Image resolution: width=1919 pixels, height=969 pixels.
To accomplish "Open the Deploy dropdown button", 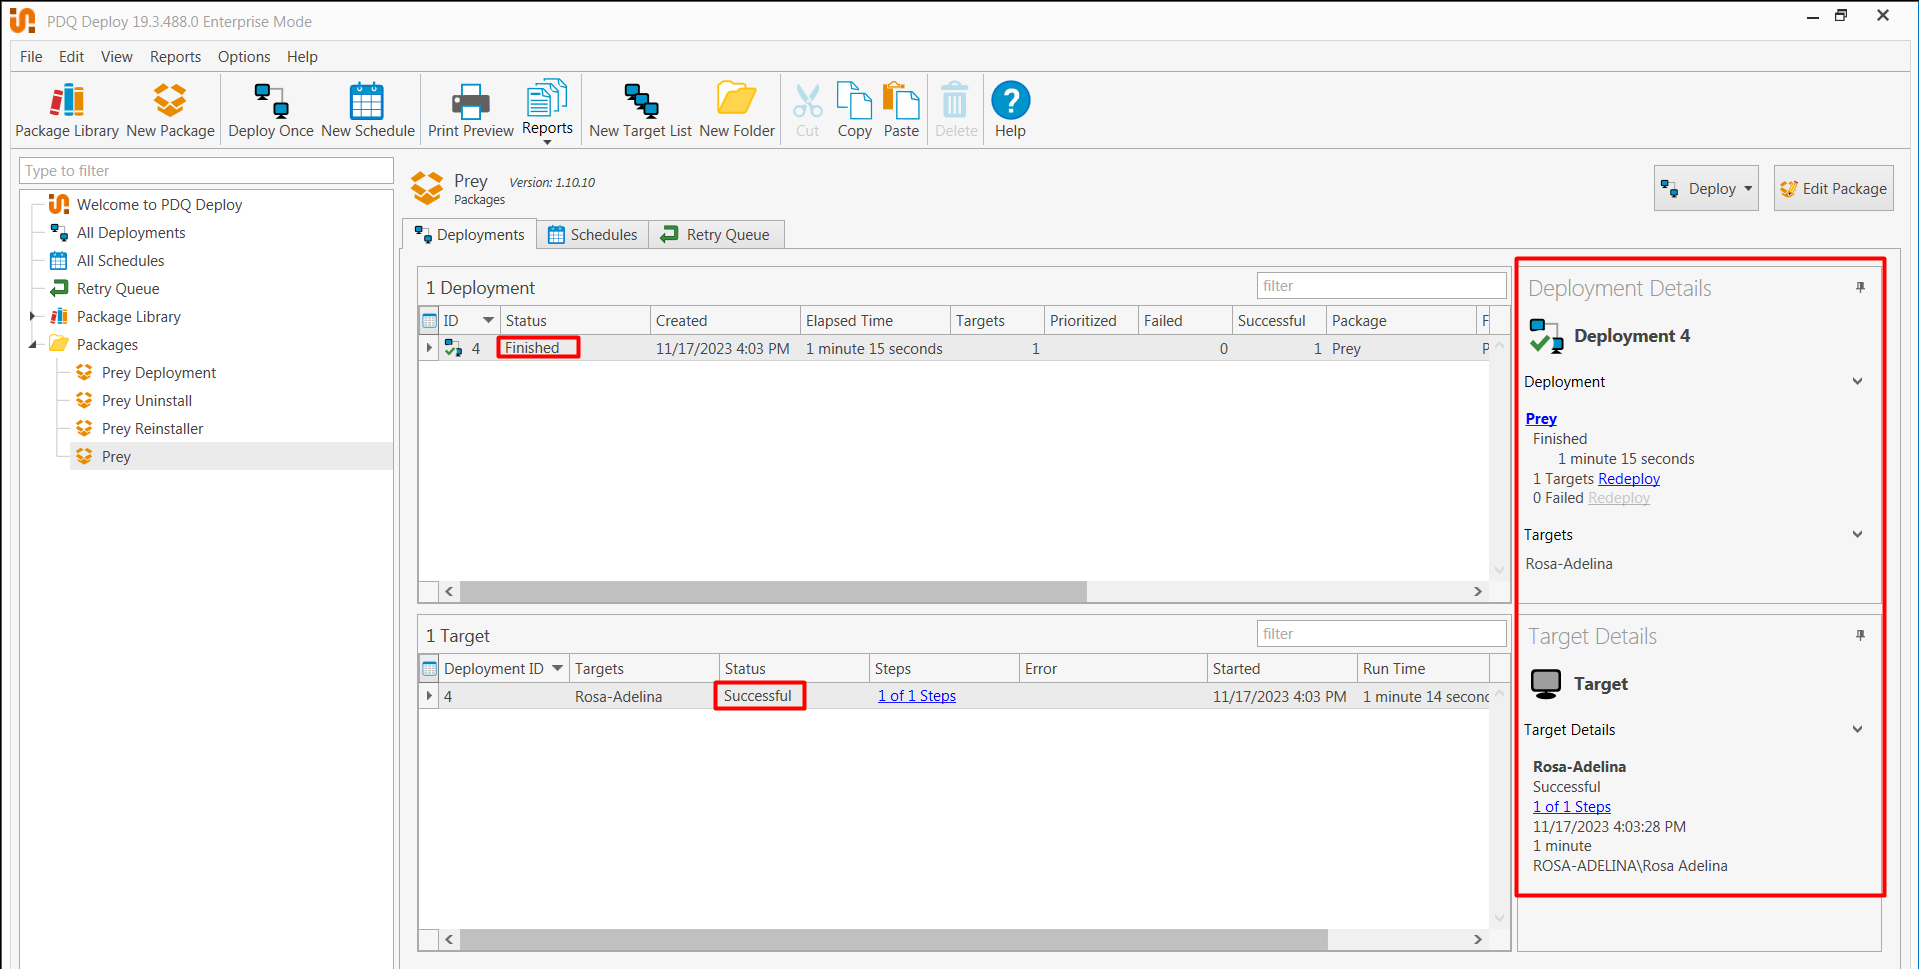I will (1706, 189).
